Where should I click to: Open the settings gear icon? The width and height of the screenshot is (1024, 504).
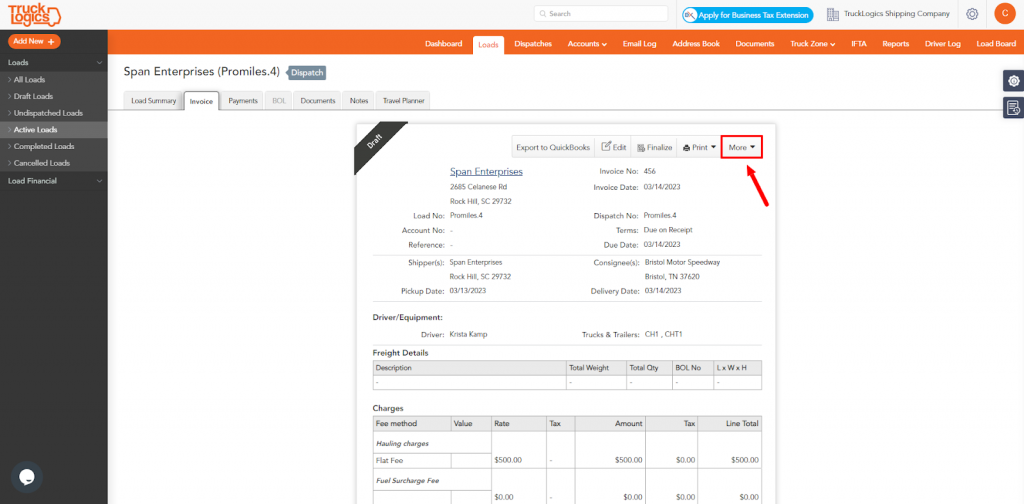click(x=972, y=14)
